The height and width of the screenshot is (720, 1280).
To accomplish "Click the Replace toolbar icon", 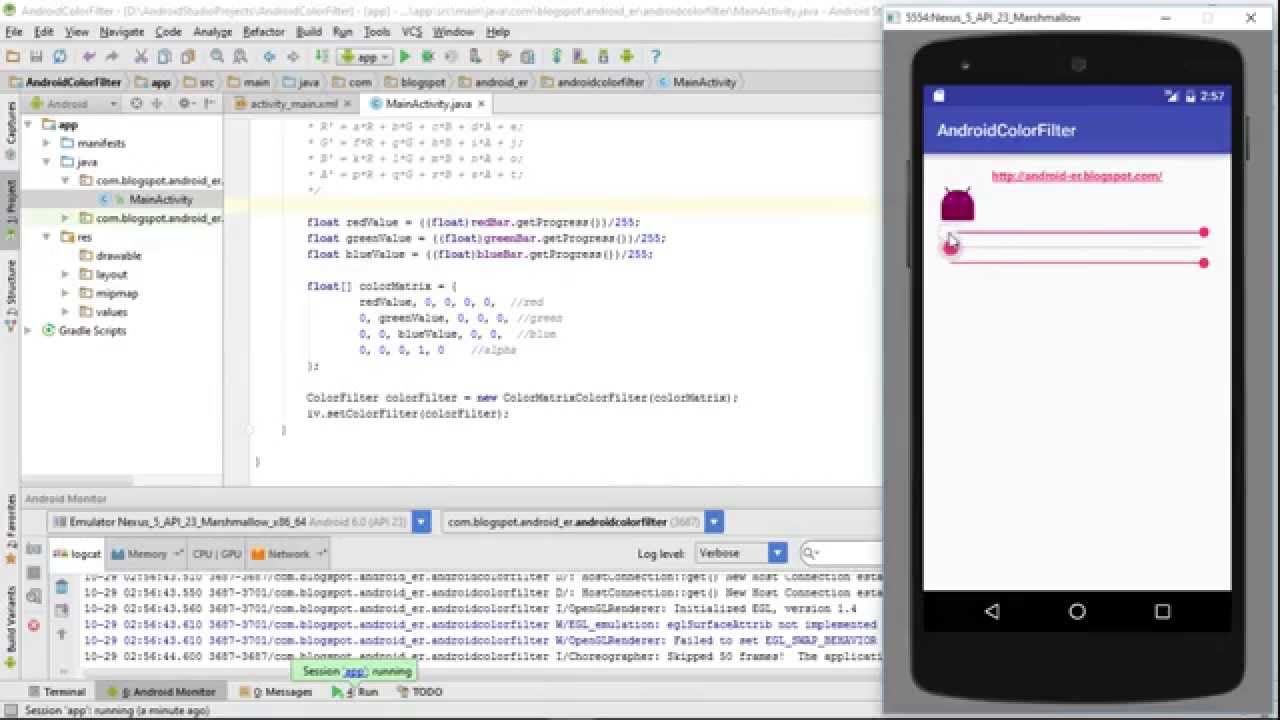I will (x=242, y=57).
